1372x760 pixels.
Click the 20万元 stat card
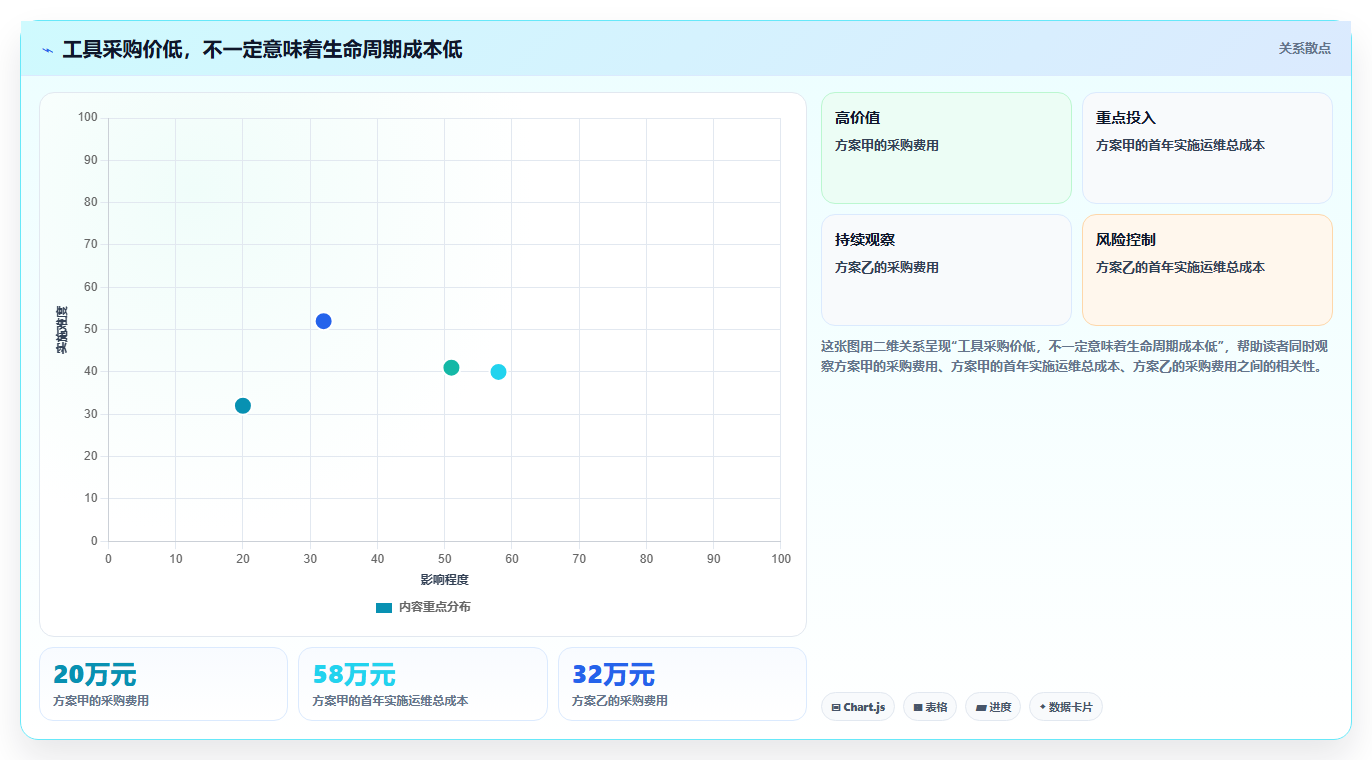pyautogui.click(x=163, y=684)
